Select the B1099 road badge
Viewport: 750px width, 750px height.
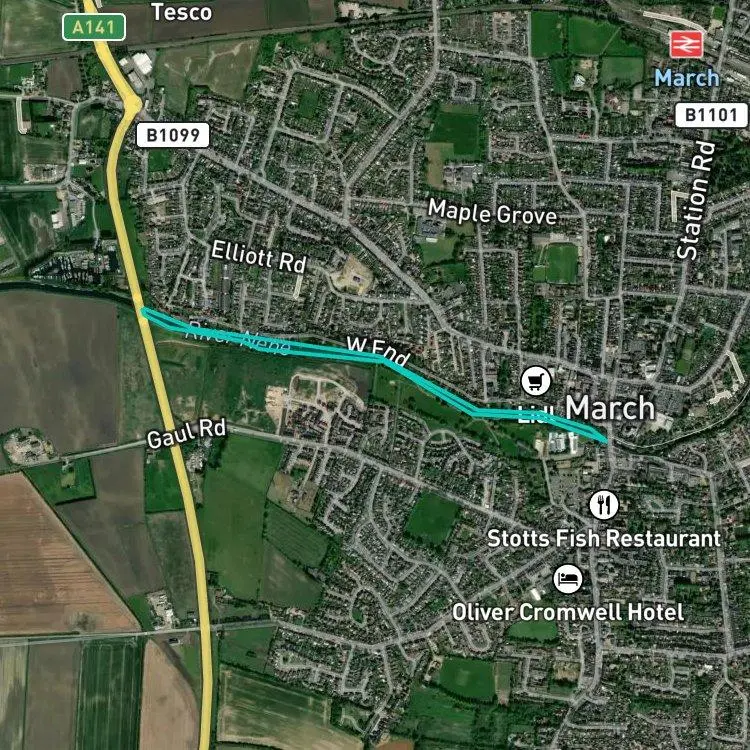(x=173, y=135)
